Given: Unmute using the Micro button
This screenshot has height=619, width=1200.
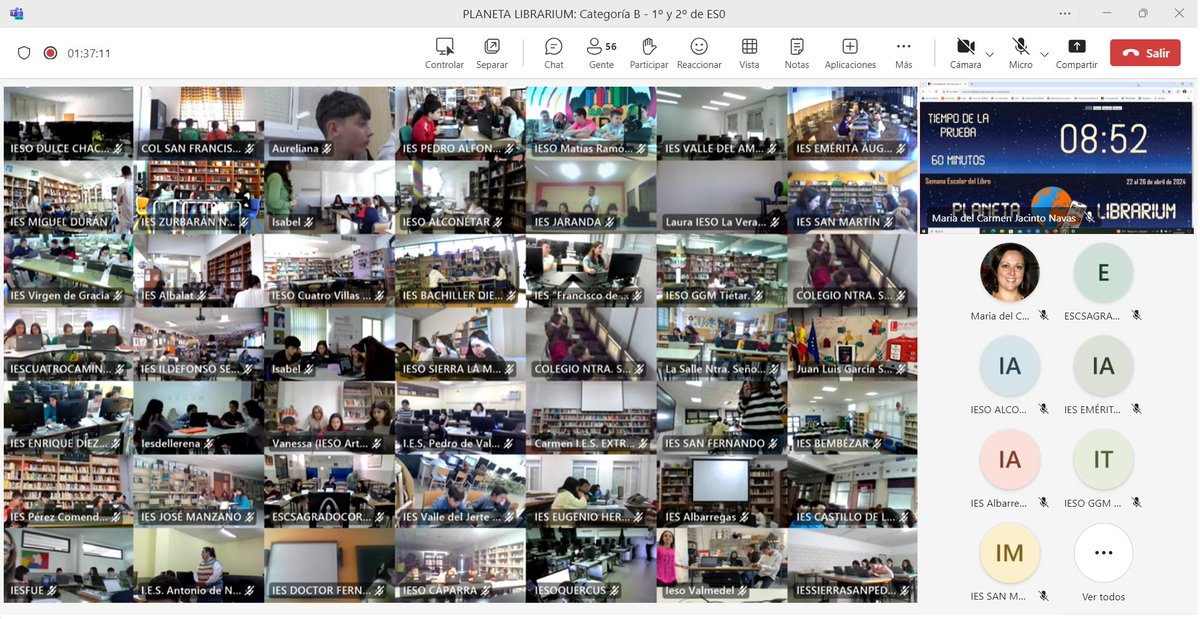Looking at the screenshot, I should 1020,53.
